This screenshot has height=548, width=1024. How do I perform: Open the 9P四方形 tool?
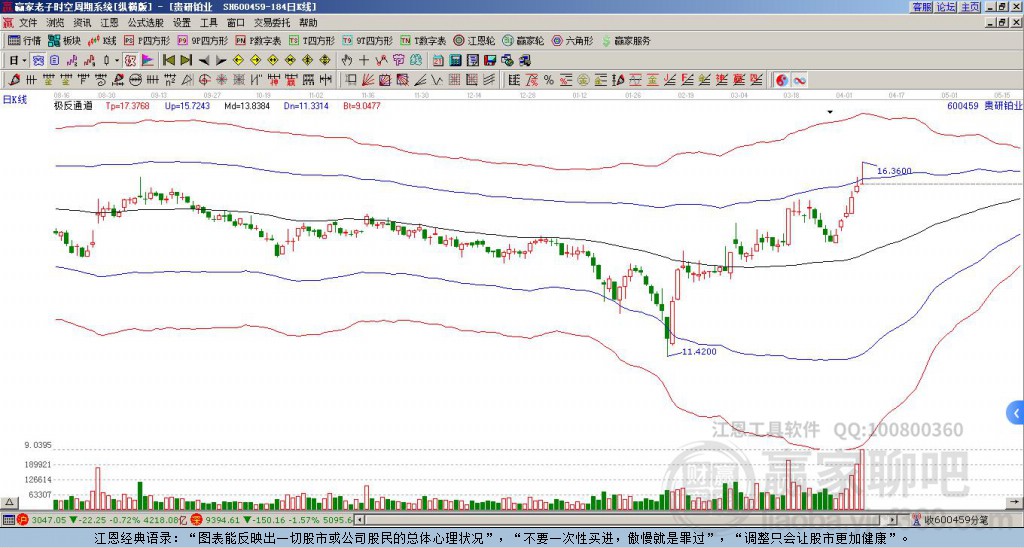point(202,40)
